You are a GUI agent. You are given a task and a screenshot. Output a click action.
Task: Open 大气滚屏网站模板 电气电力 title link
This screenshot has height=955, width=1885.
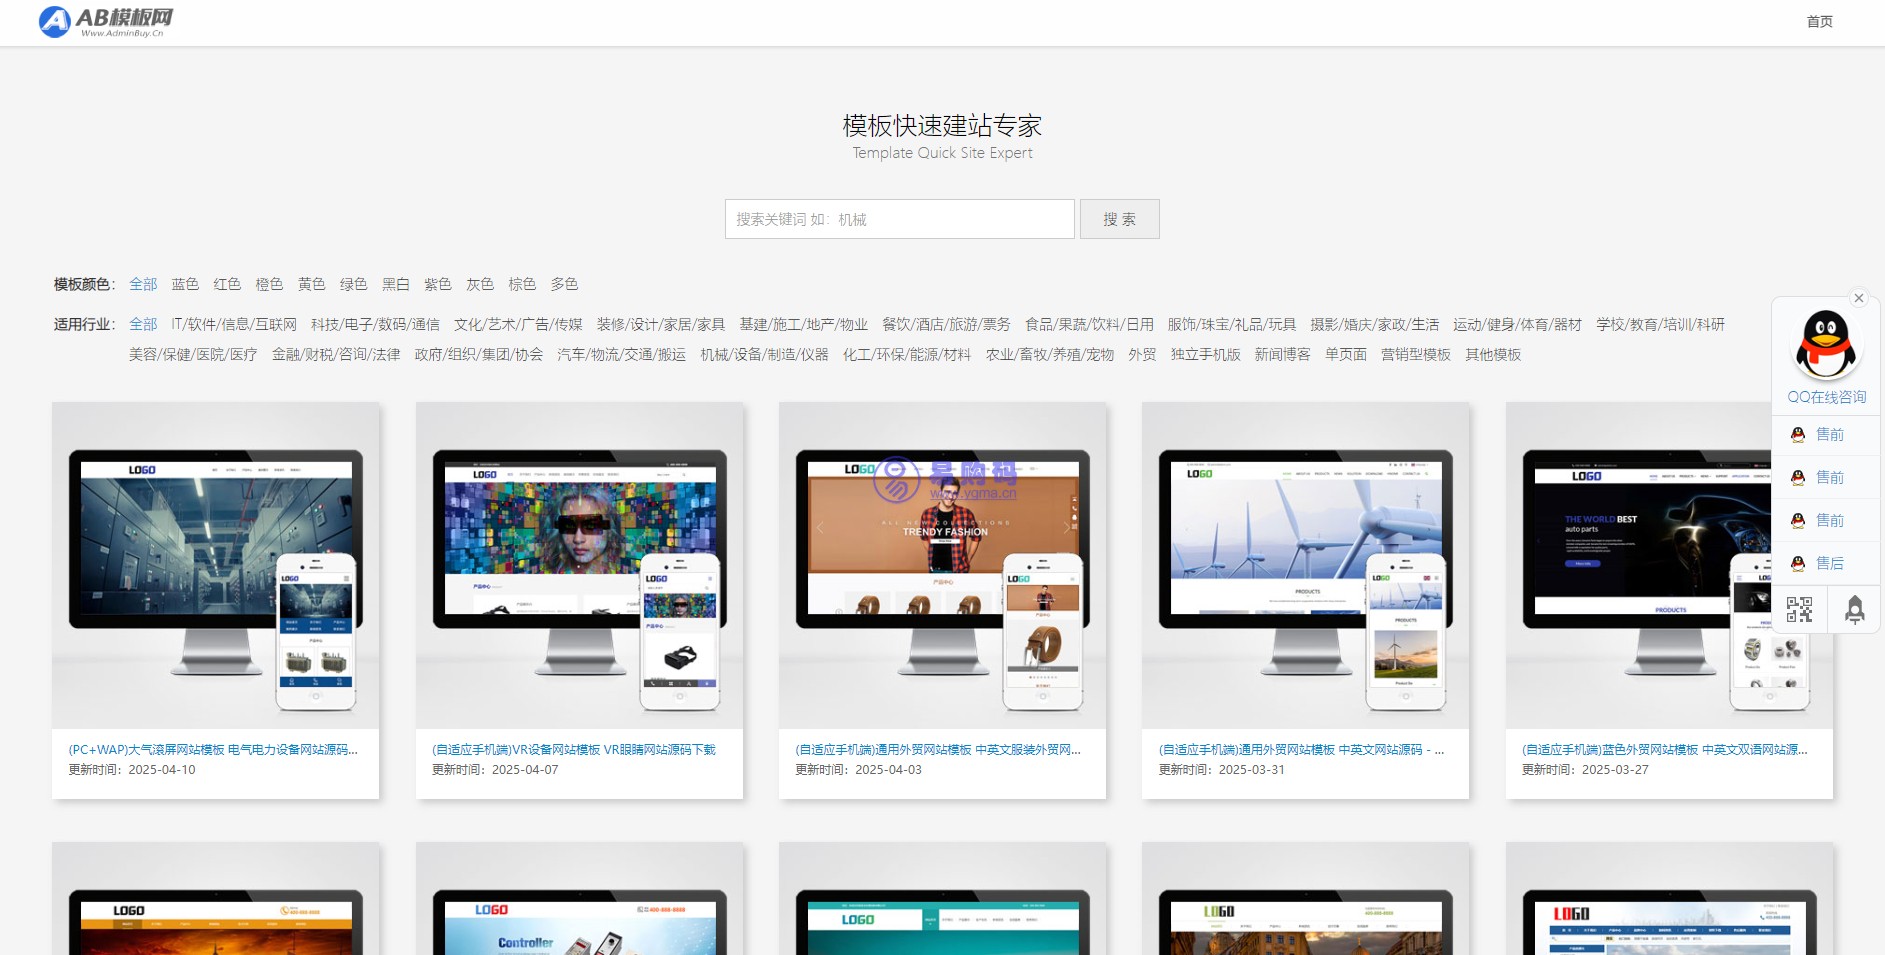tap(213, 750)
